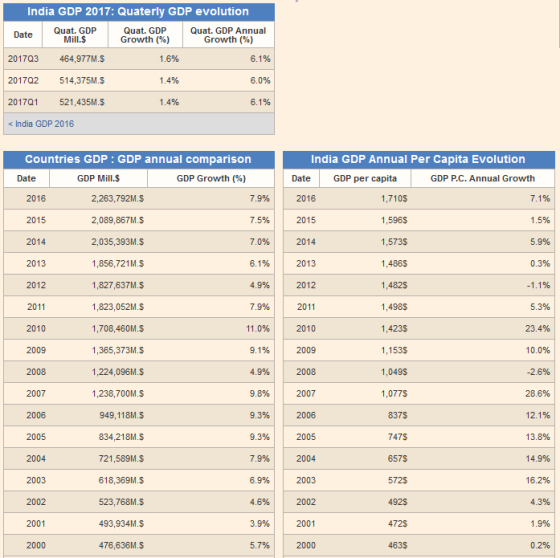Screen dimensions: 560x558
Task: Click the 11.0% GDP growth cell
Action: pos(258,329)
